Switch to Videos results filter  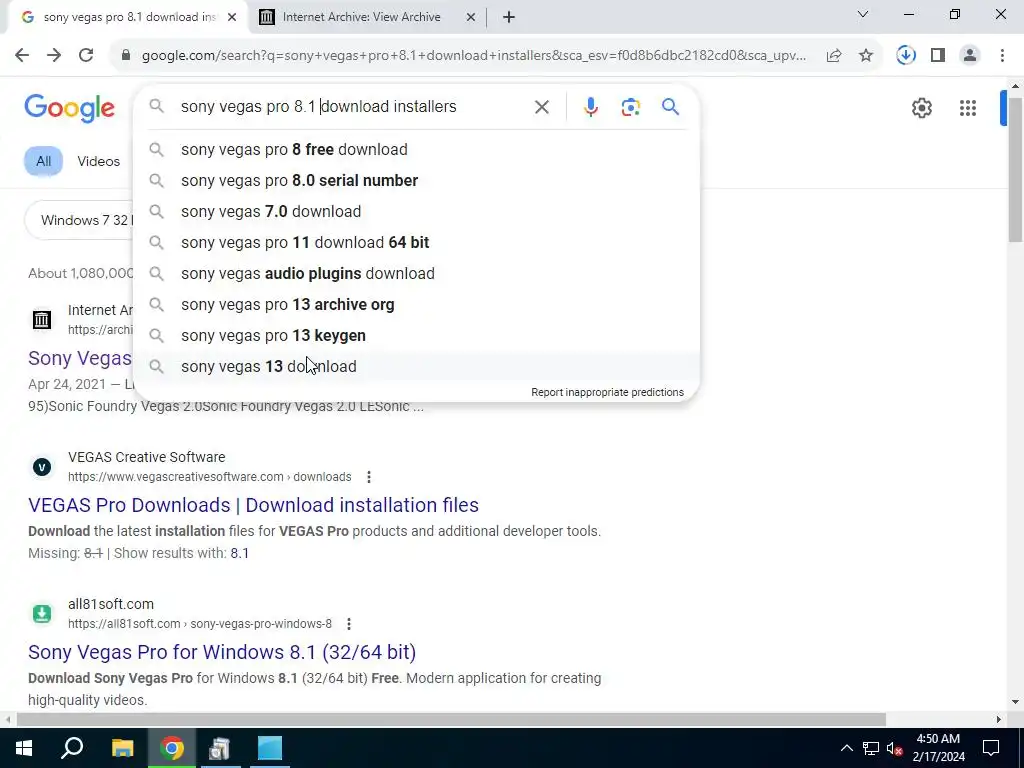(99, 161)
